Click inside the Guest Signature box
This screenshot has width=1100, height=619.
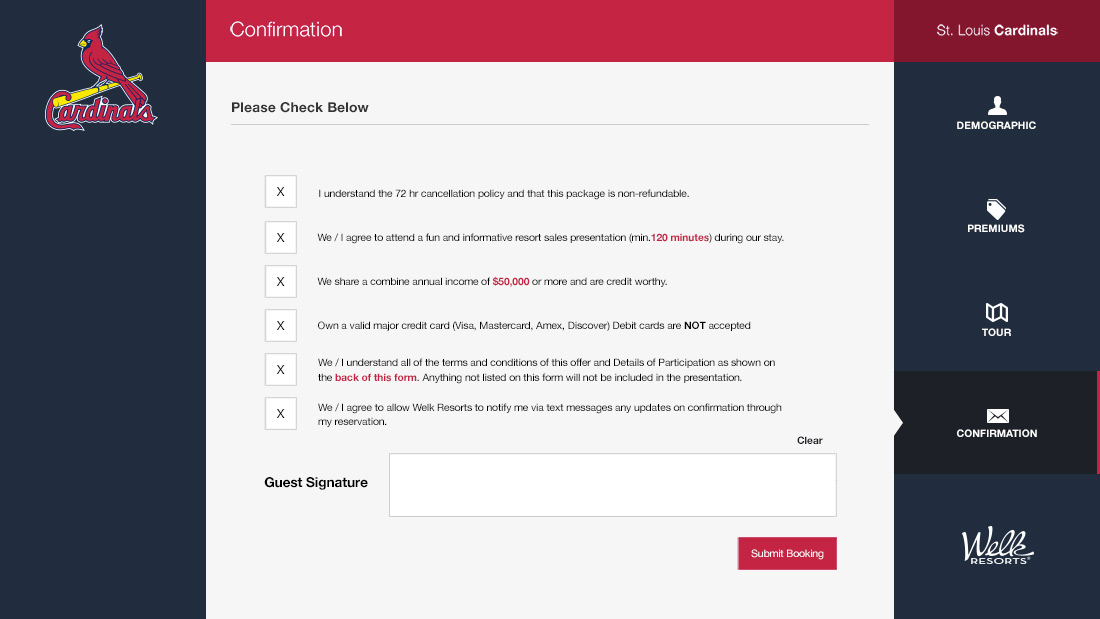coord(613,485)
